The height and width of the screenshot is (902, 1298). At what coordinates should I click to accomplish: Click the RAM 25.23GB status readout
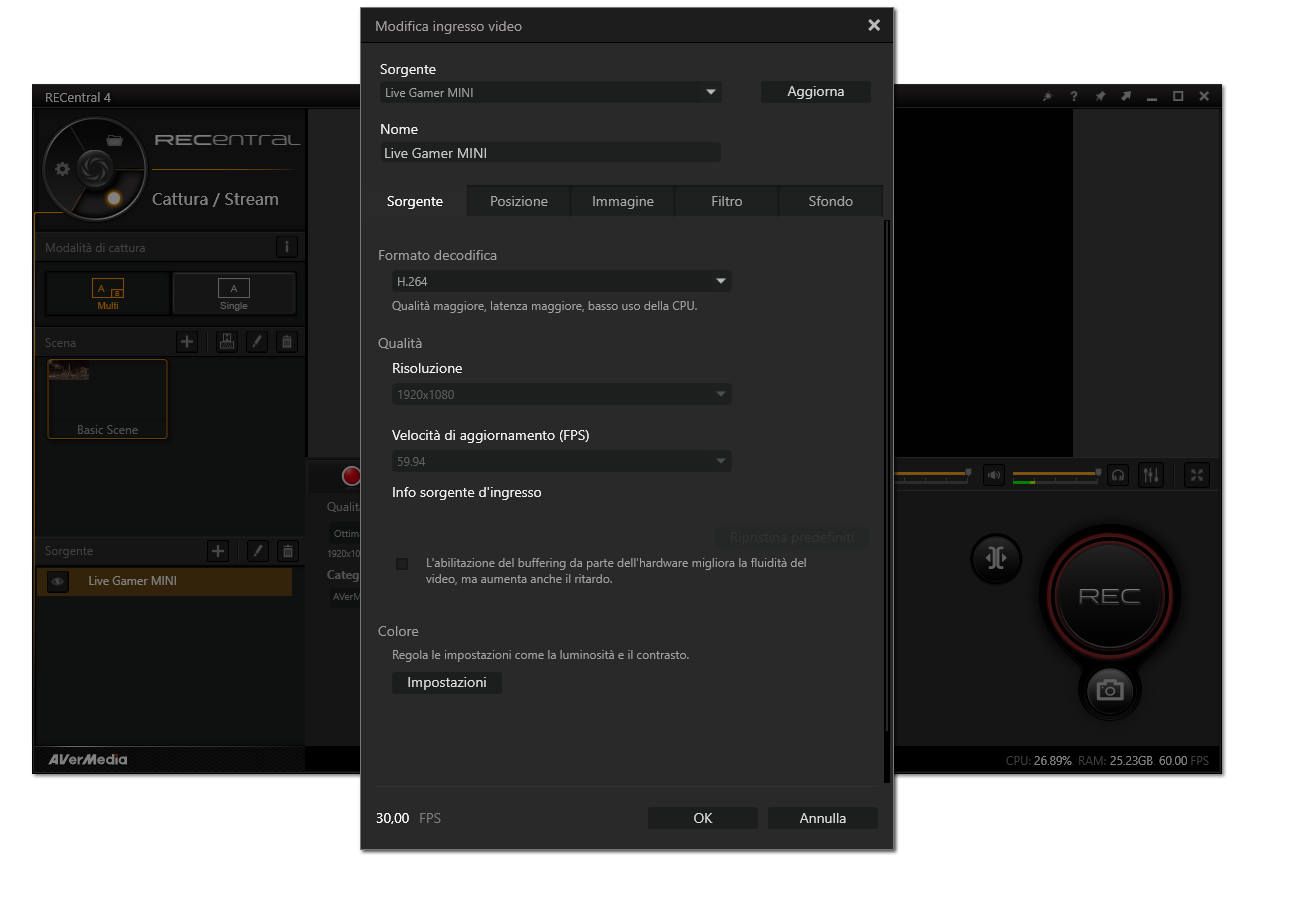coord(1115,761)
